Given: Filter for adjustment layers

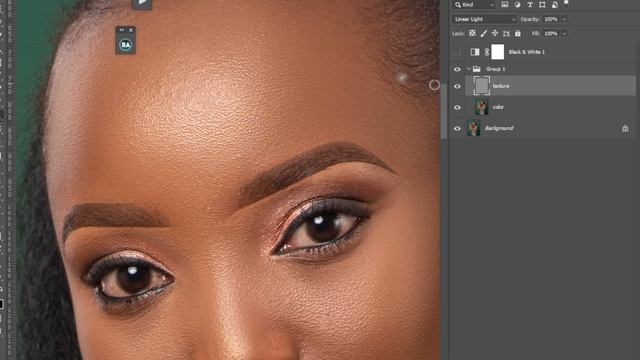Looking at the screenshot, I should 517,4.
